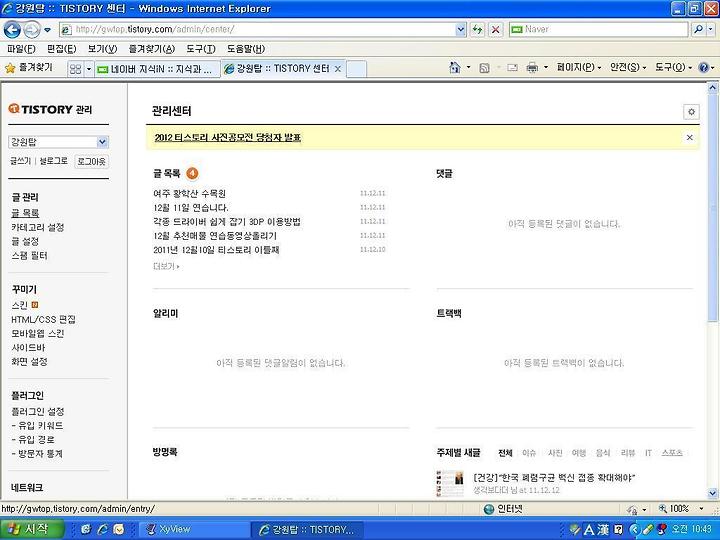Viewport: 720px width, 540px height.
Task: Open the 즐겨찾기(A) menu
Action: pyautogui.click(x=152, y=49)
